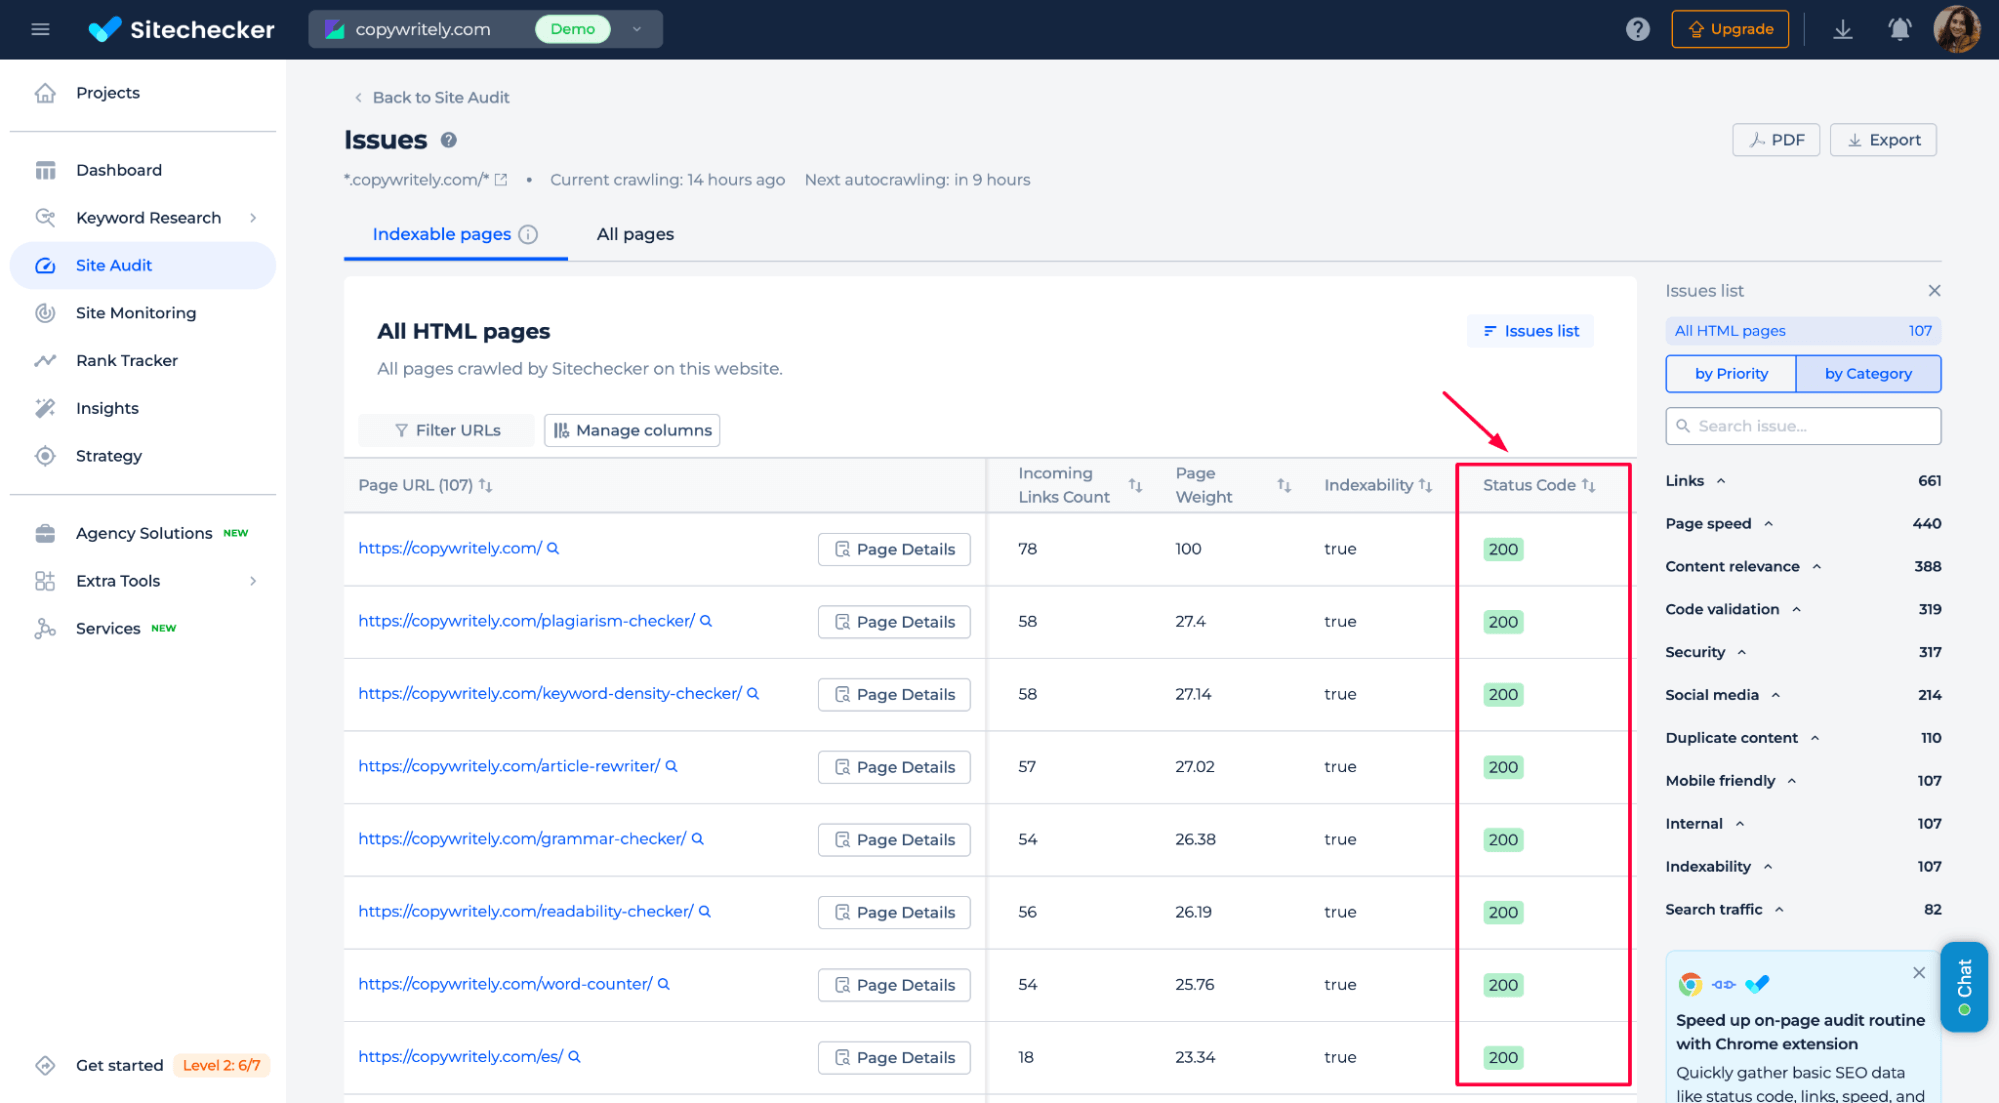The image size is (1999, 1103).
Task: Click Manage columns button
Action: tap(632, 430)
